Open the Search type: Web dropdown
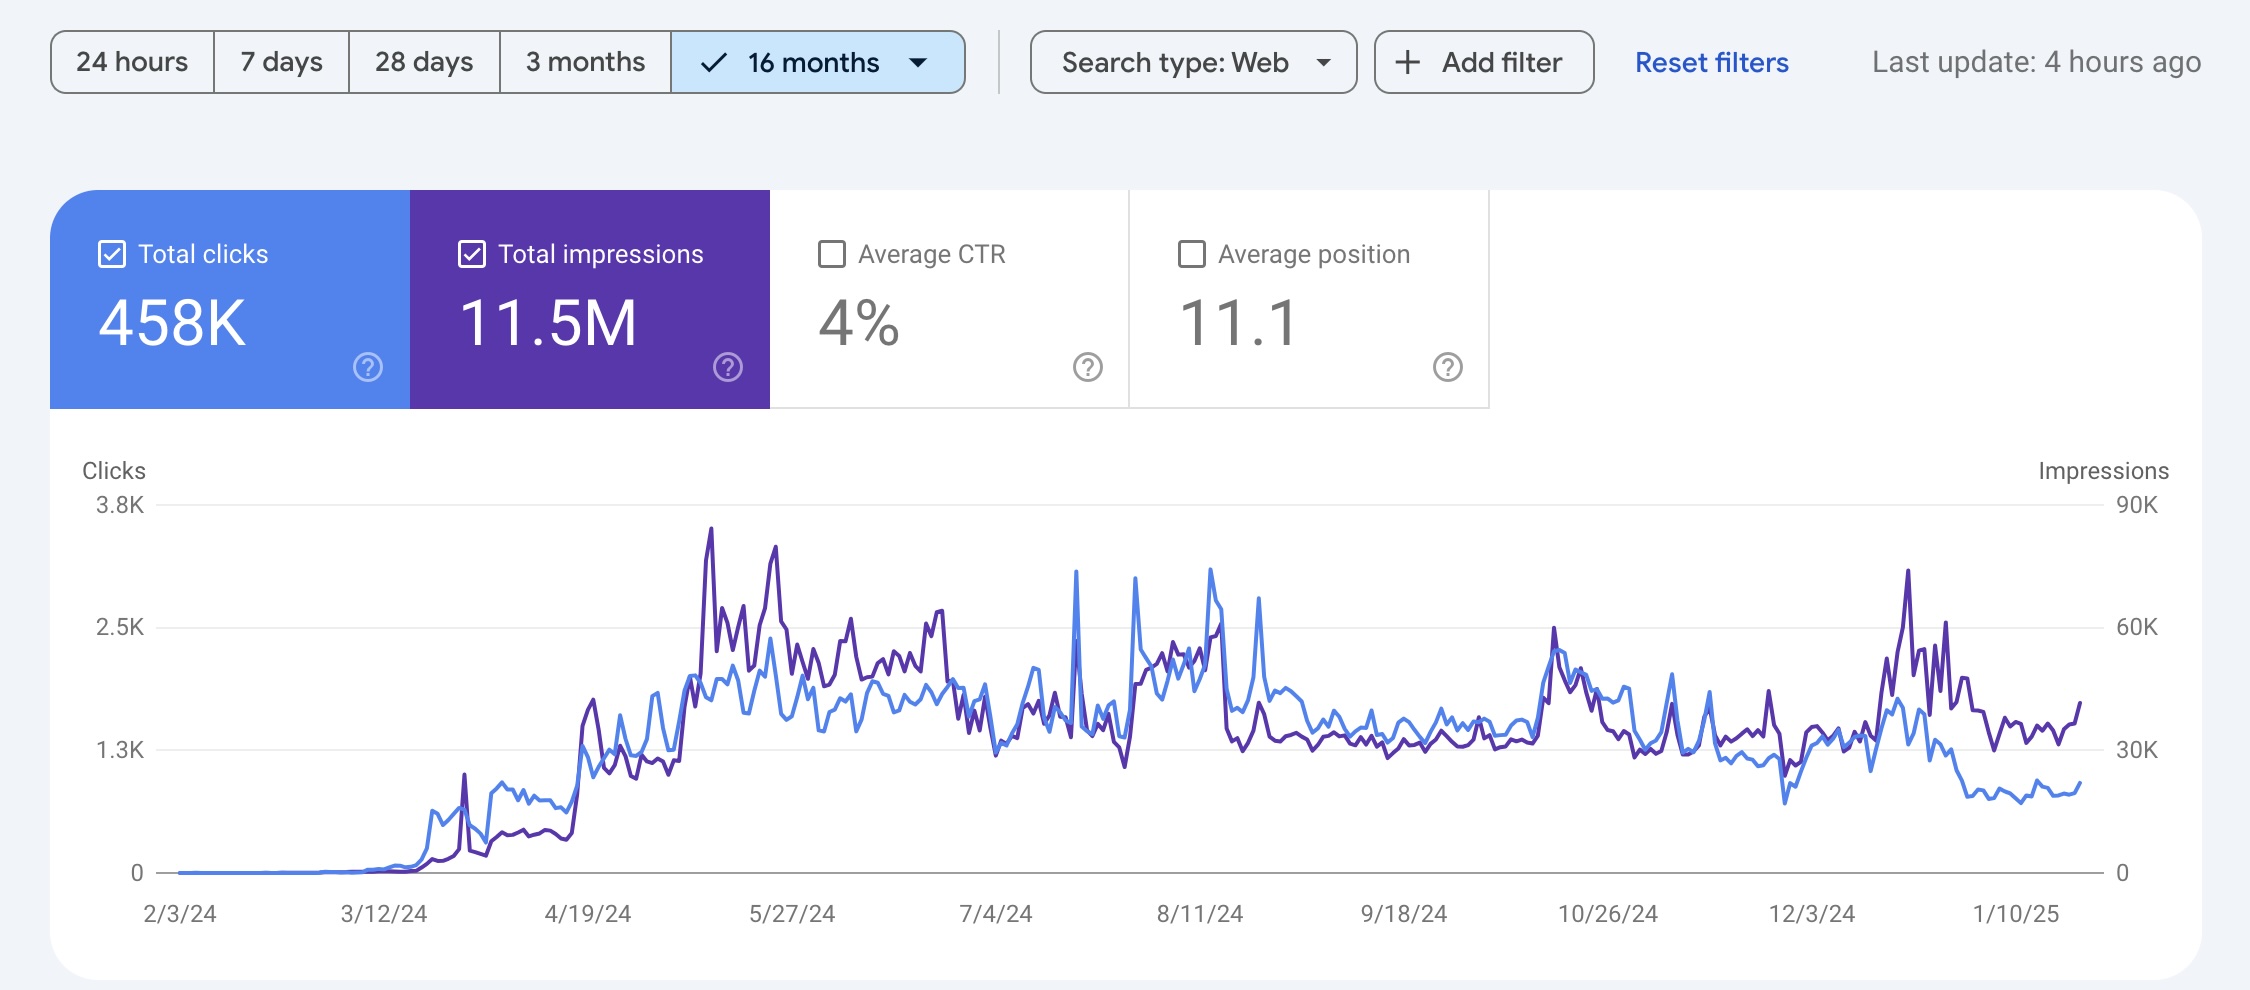The height and width of the screenshot is (990, 2250). tap(1193, 63)
